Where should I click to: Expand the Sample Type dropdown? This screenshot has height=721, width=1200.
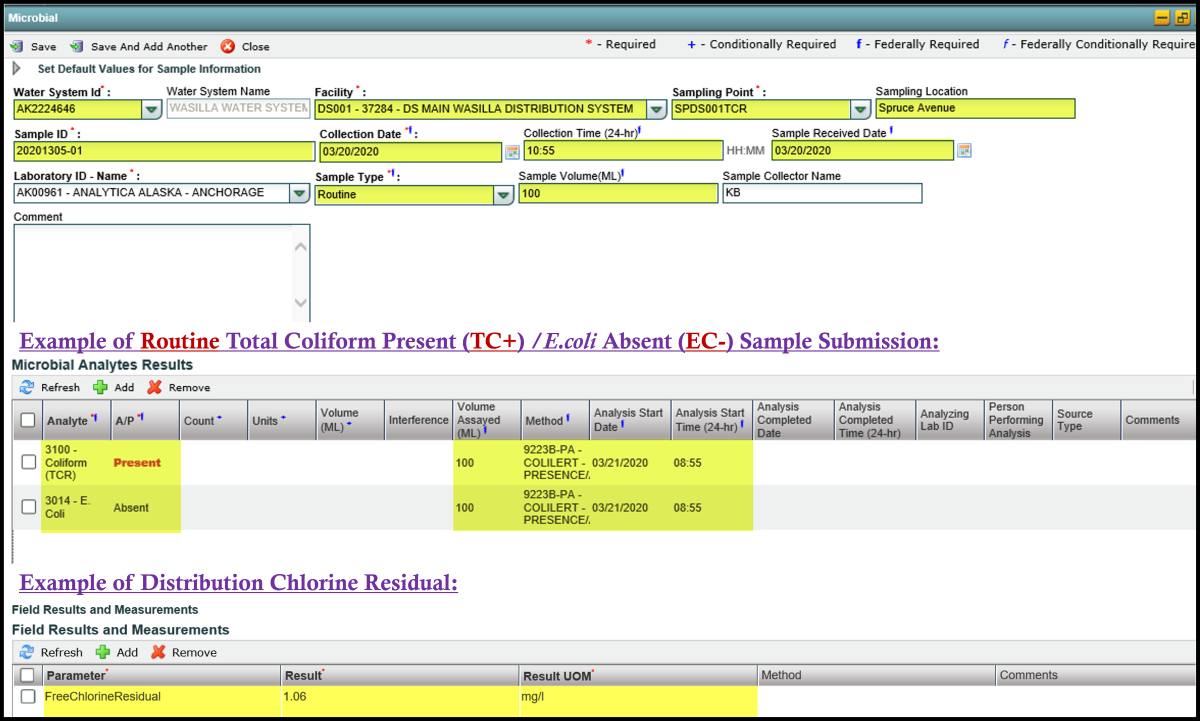[x=503, y=195]
